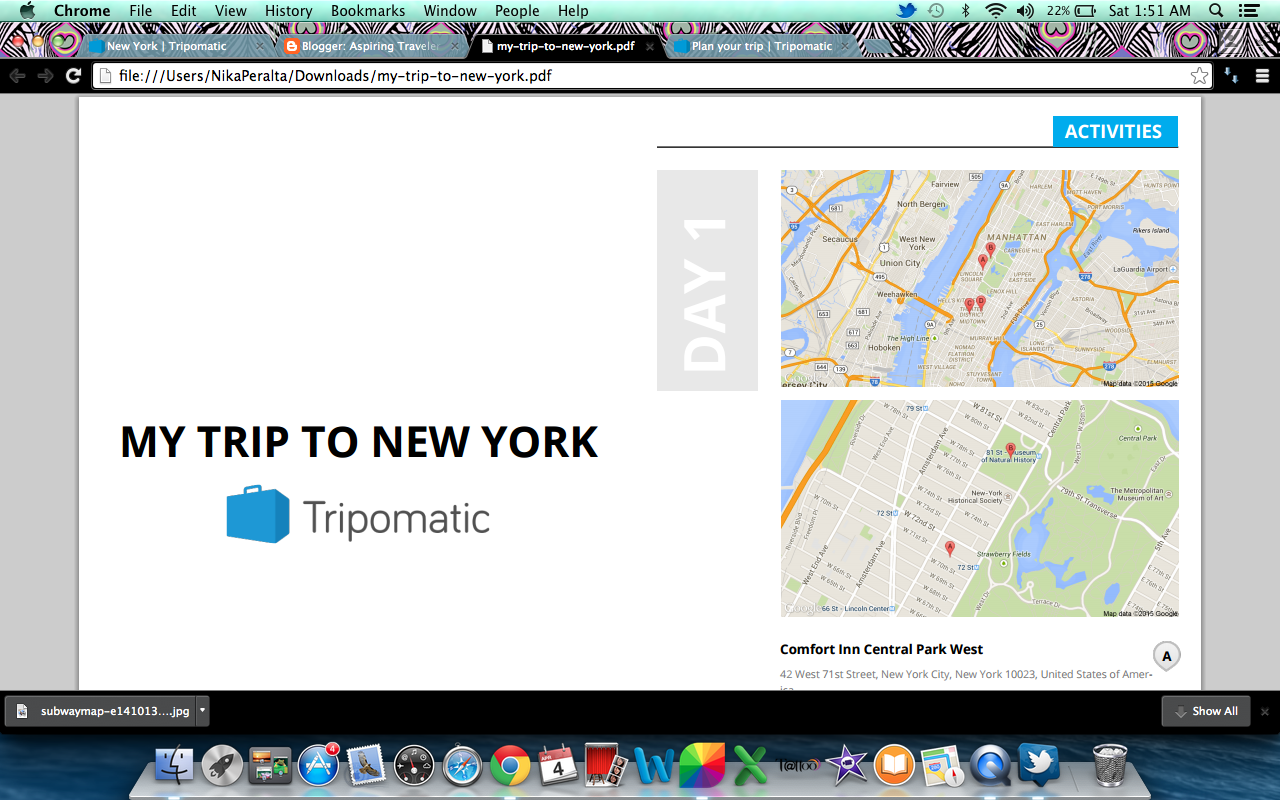1280x800 pixels.
Task: Bookmark this page with the star icon
Action: [1199, 76]
